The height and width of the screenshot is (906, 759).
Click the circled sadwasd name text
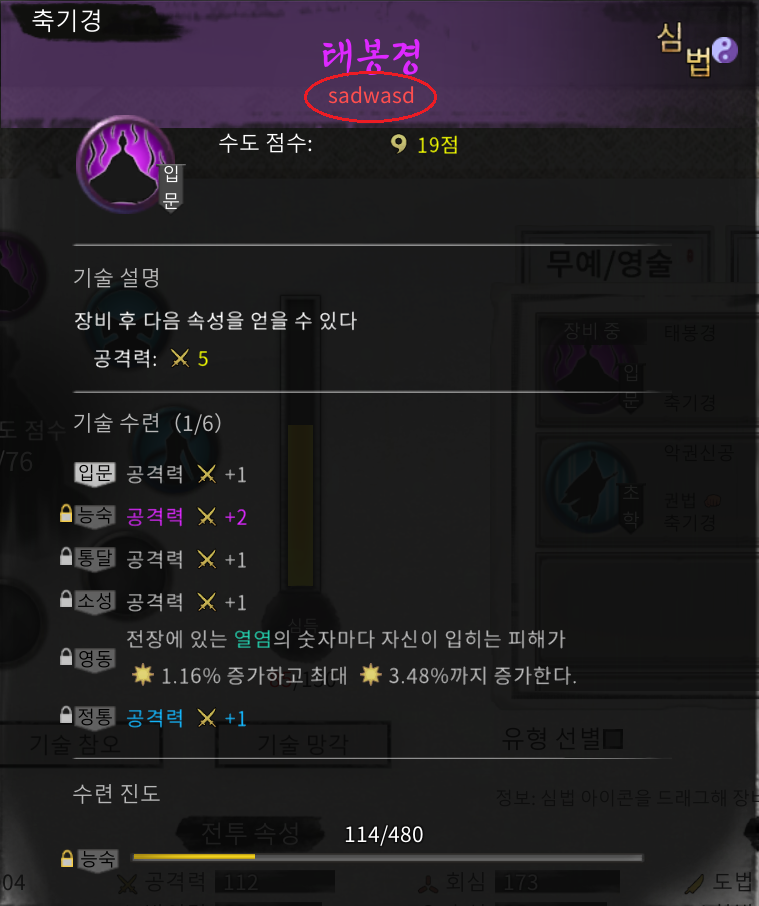pos(371,95)
